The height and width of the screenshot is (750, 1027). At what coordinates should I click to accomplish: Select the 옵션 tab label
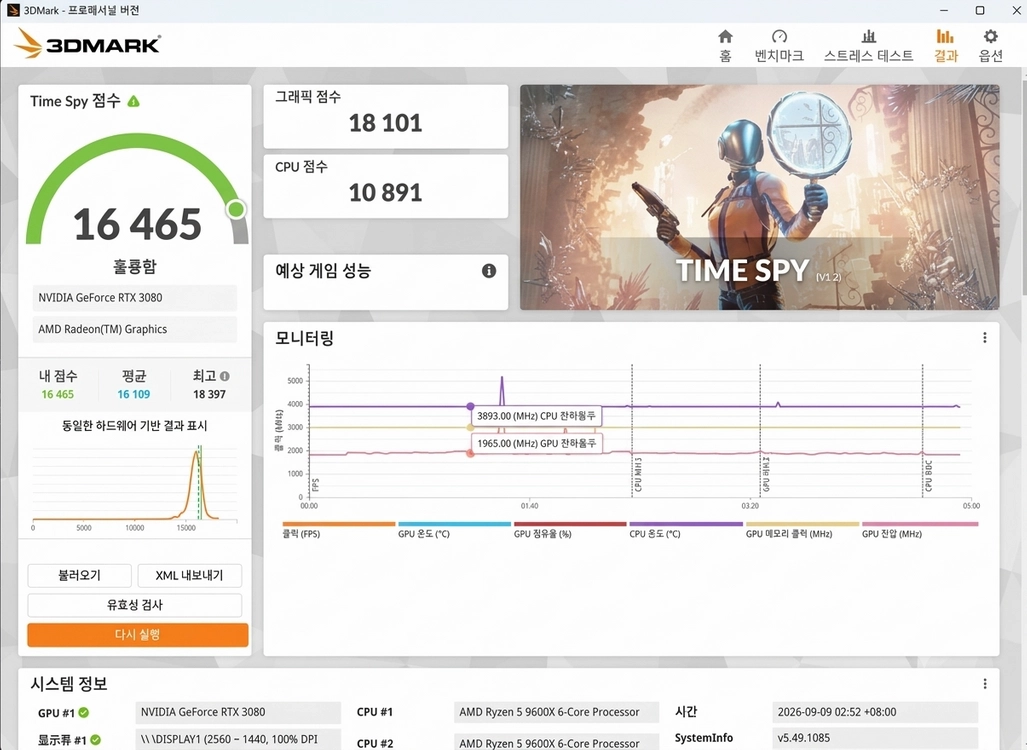tap(990, 56)
